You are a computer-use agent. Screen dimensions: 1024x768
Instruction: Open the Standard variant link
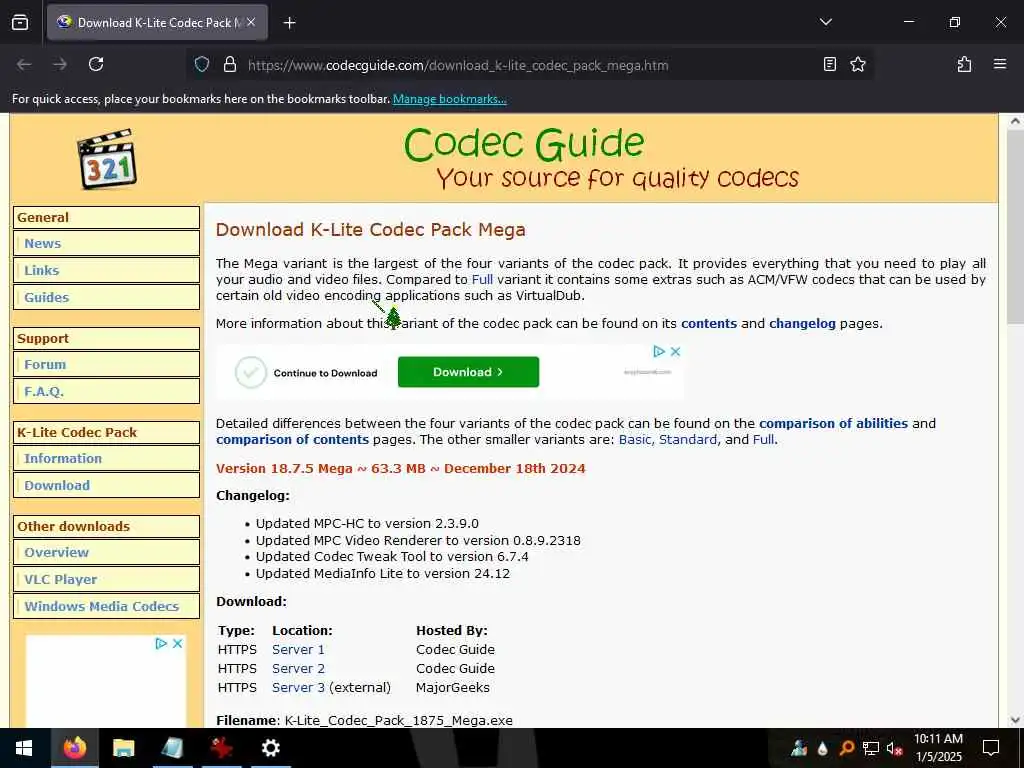pyautogui.click(x=688, y=440)
